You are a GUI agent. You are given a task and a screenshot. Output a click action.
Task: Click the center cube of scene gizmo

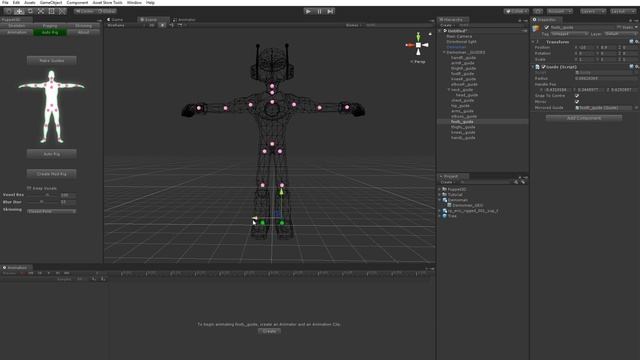click(418, 45)
